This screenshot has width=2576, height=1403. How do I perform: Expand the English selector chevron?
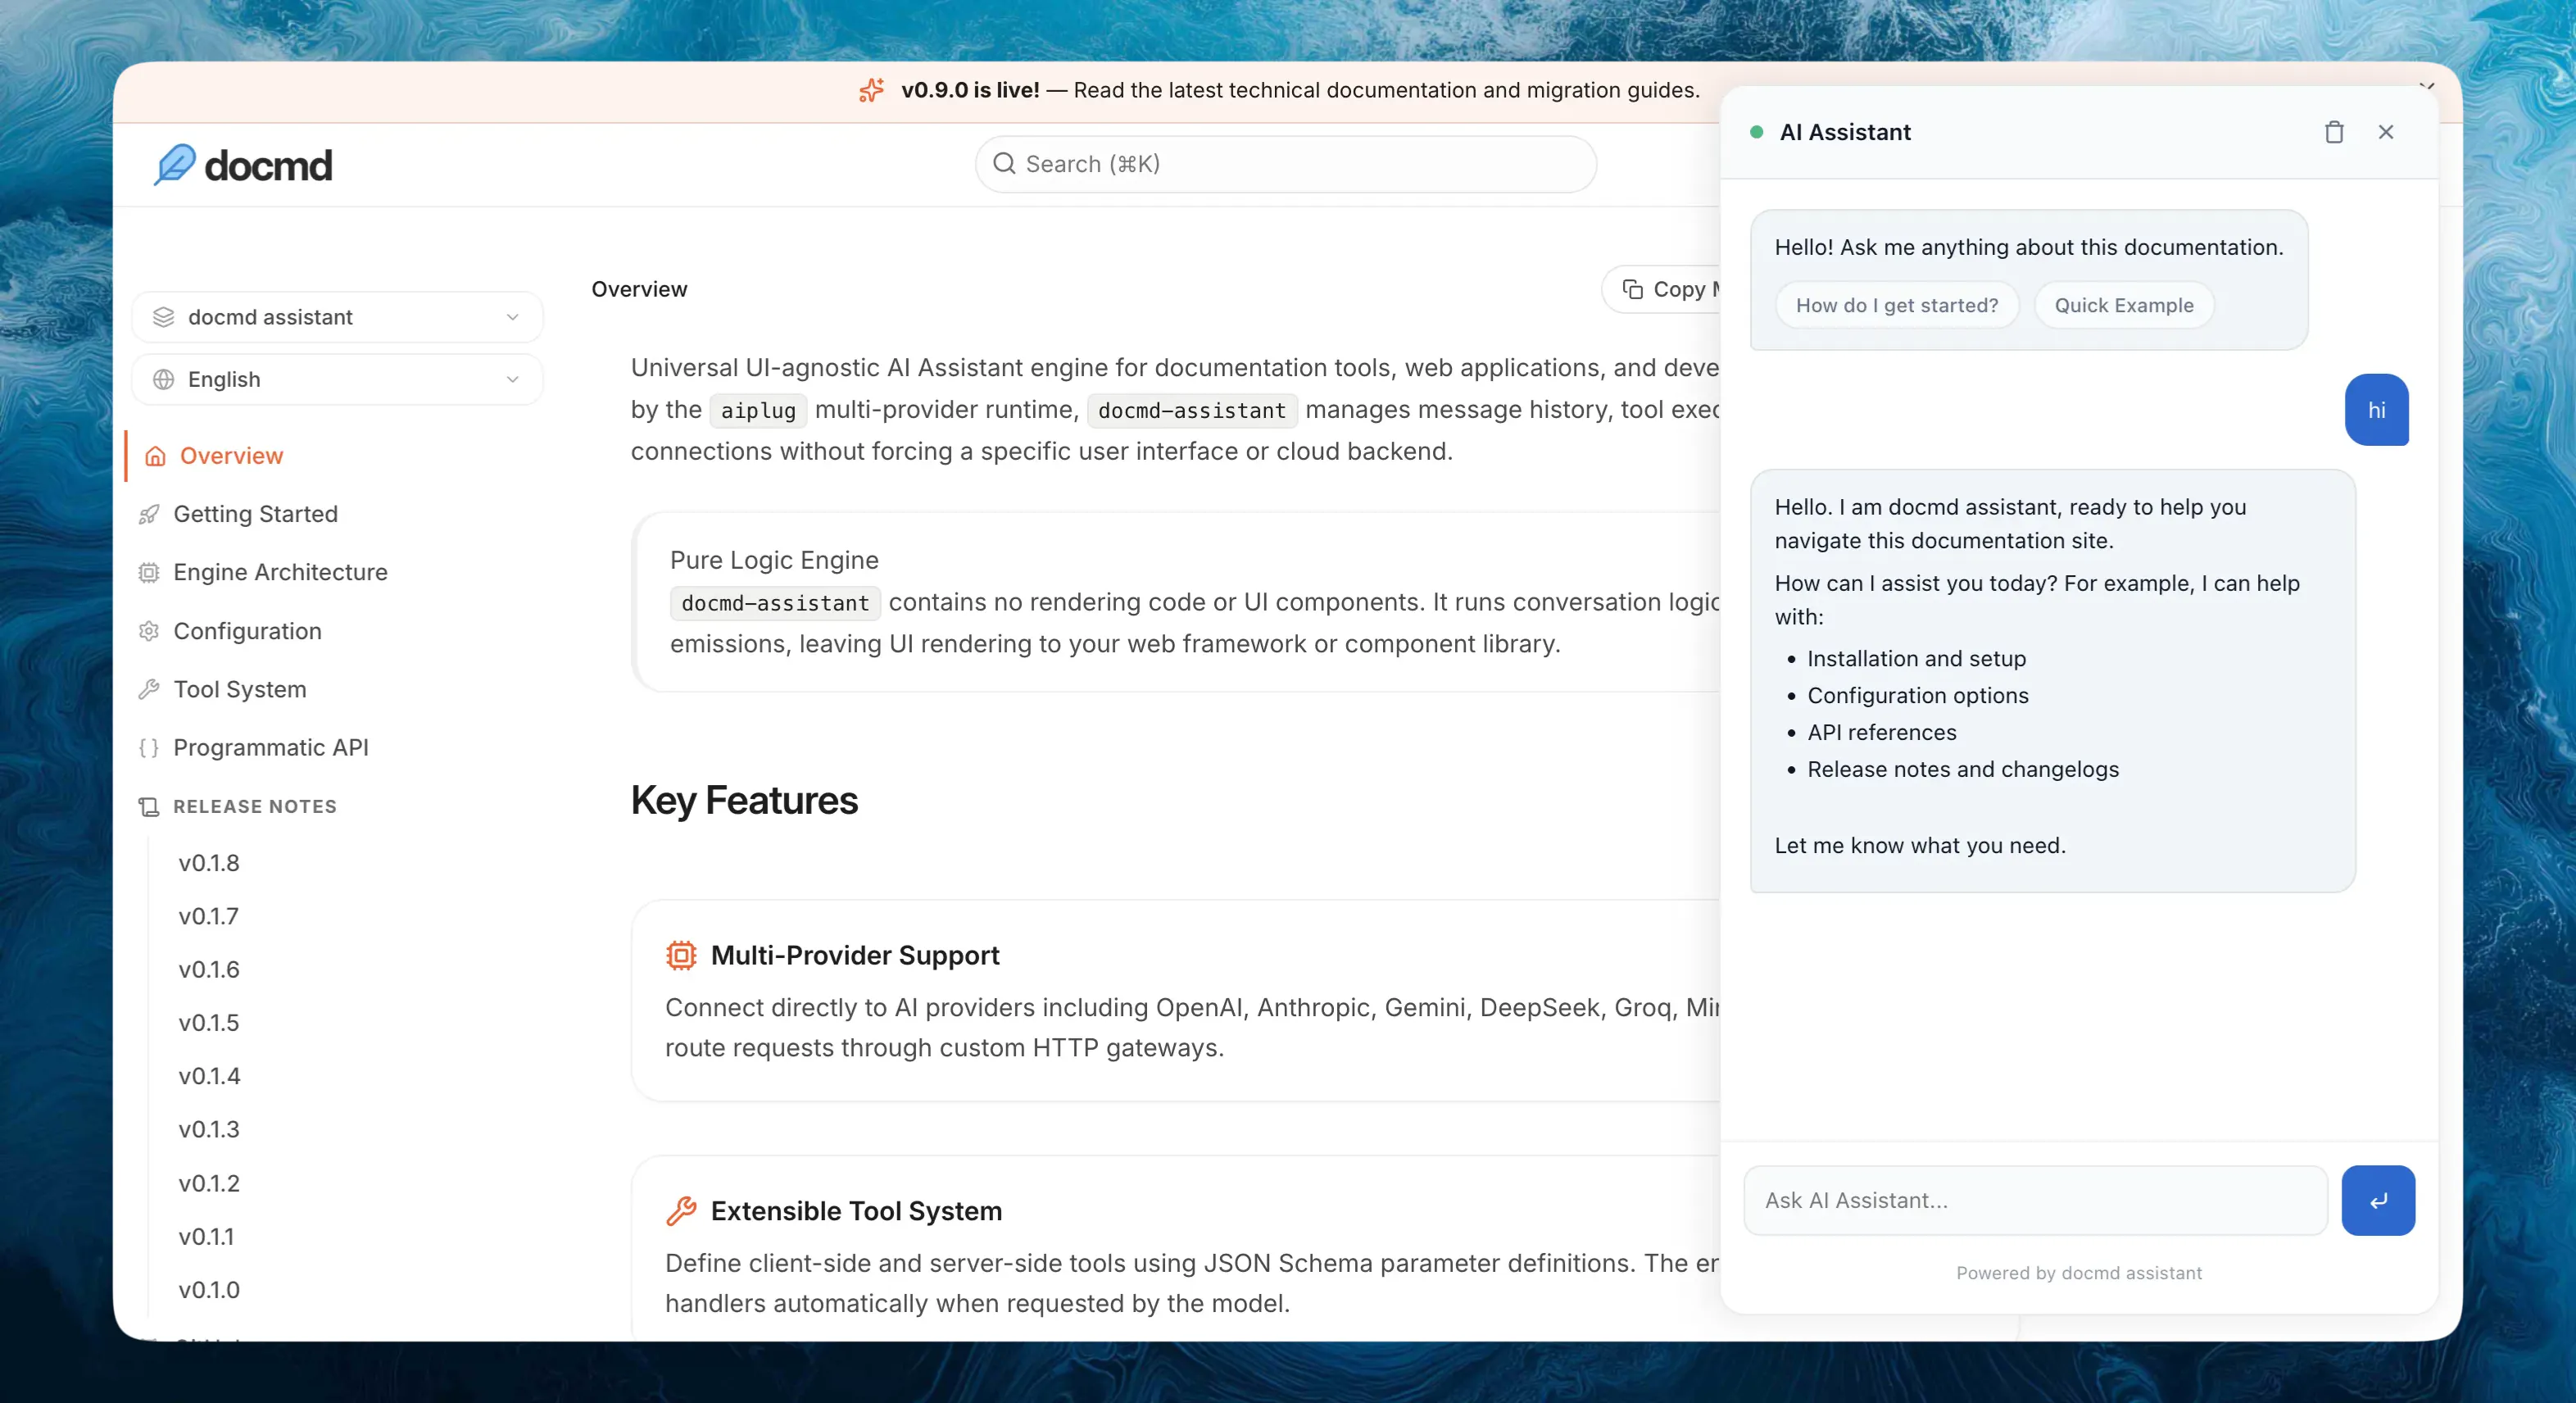pyautogui.click(x=512, y=379)
